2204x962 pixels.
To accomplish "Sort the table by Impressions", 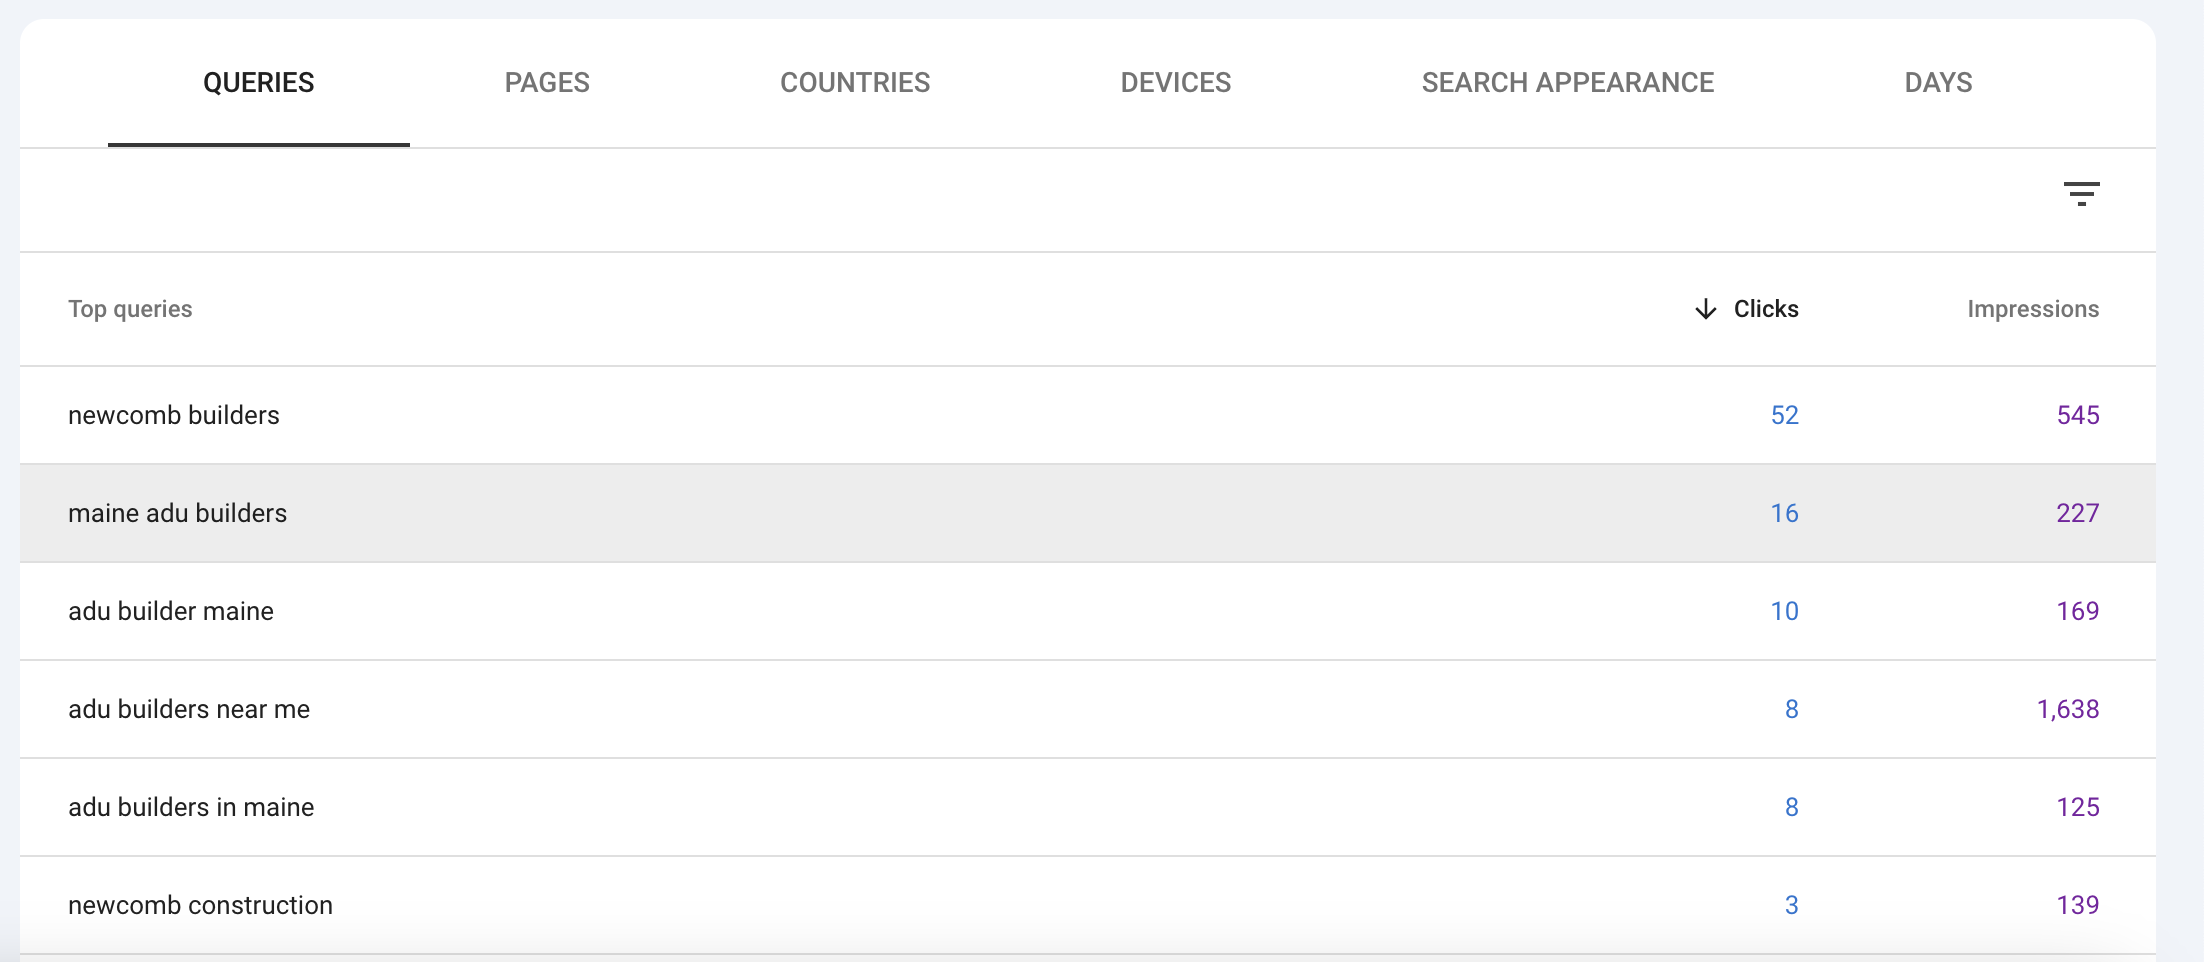I will click(2032, 309).
